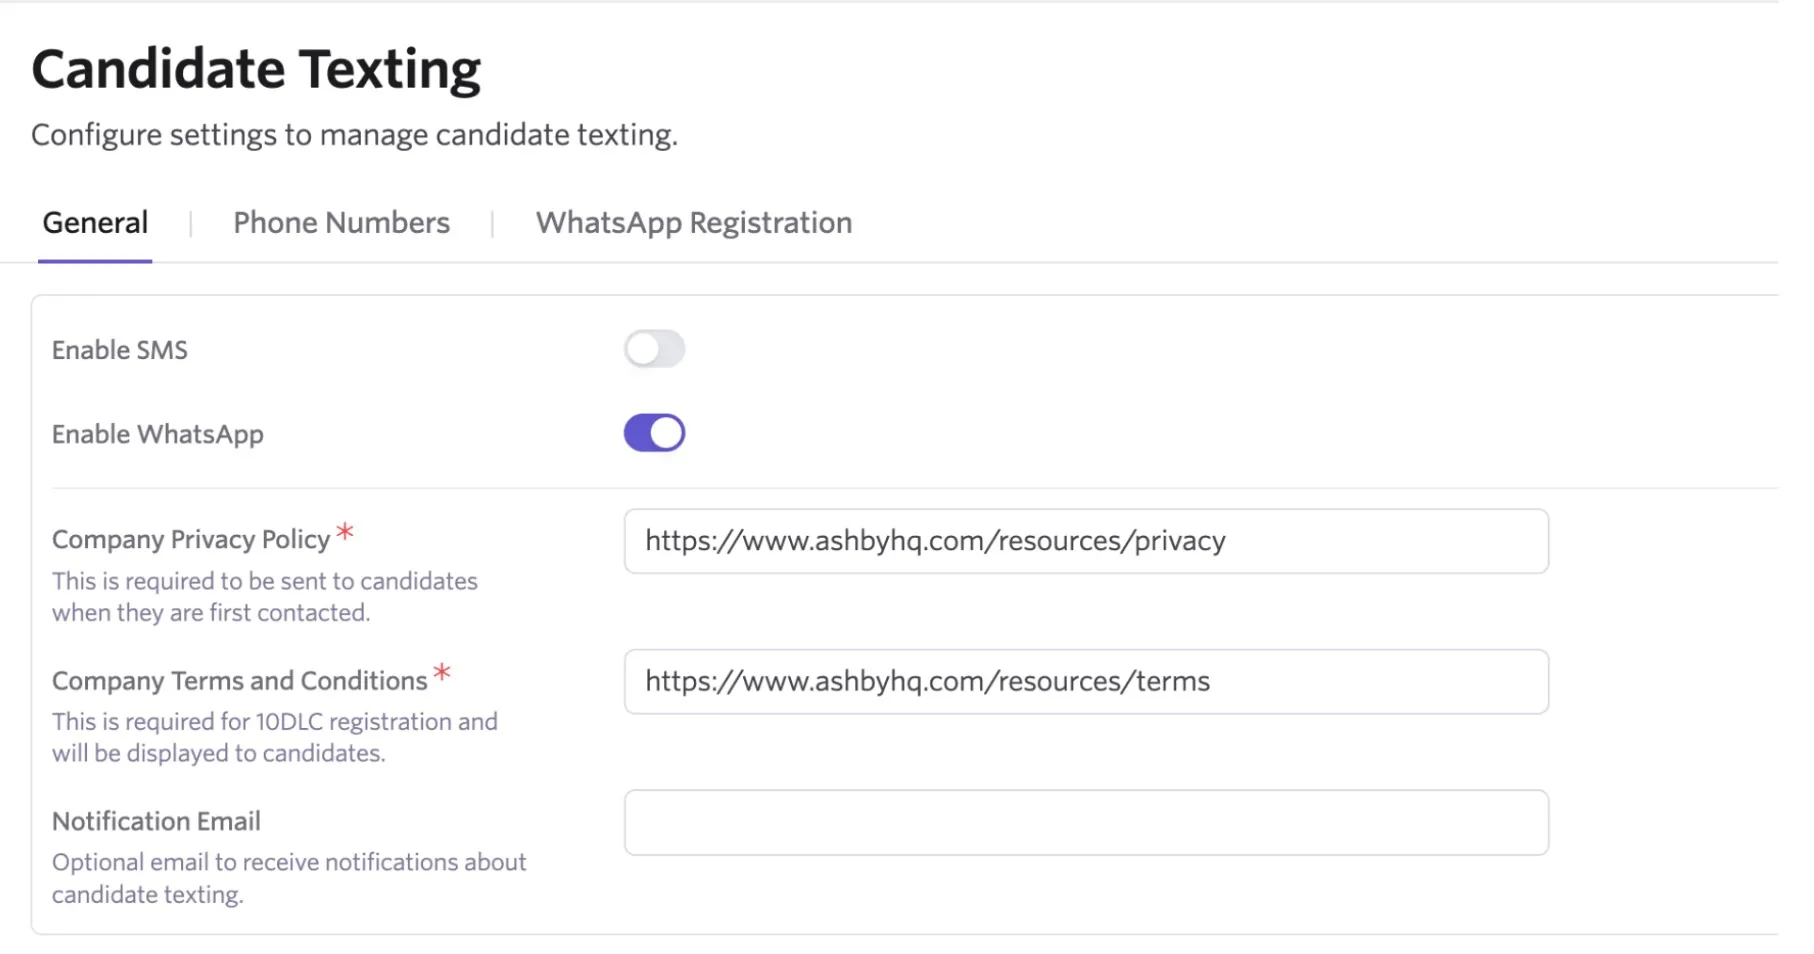
Task: Select the General tab
Action: pyautogui.click(x=95, y=222)
